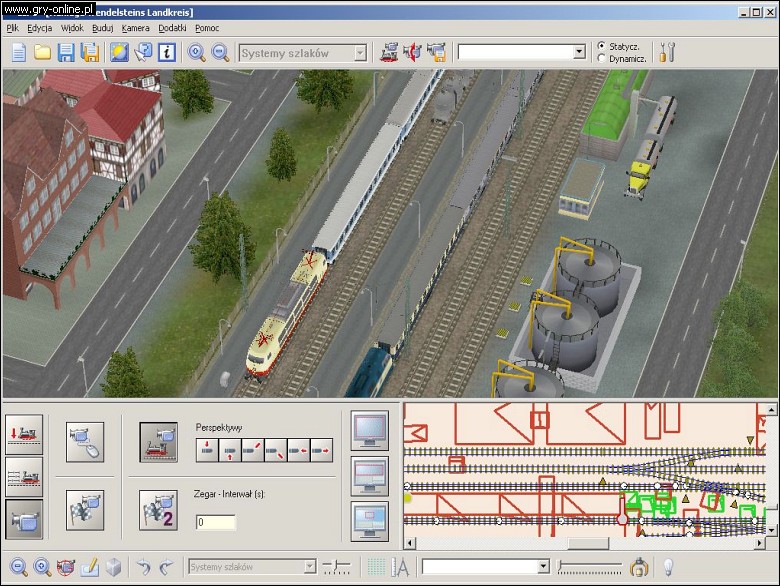The width and height of the screenshot is (780, 586).
Task: Click the gray 3D cube icon
Action: pos(114,567)
